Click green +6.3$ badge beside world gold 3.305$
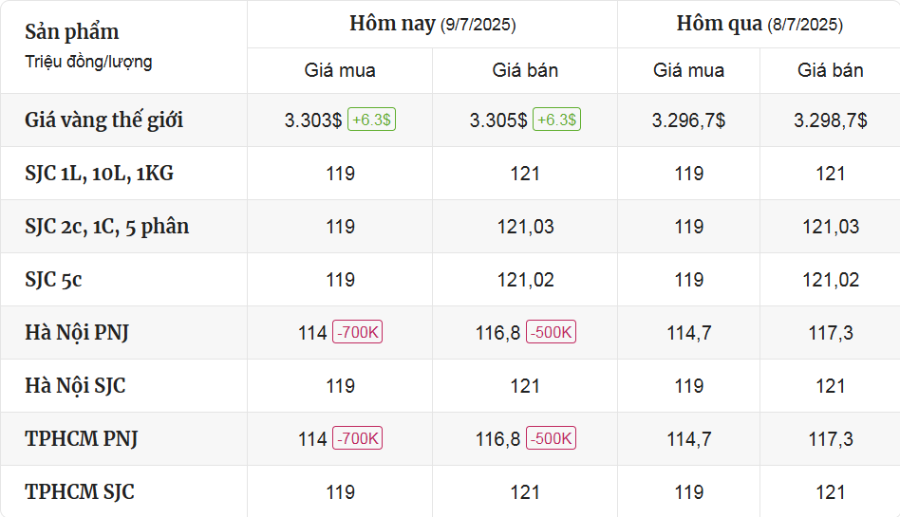 556,120
